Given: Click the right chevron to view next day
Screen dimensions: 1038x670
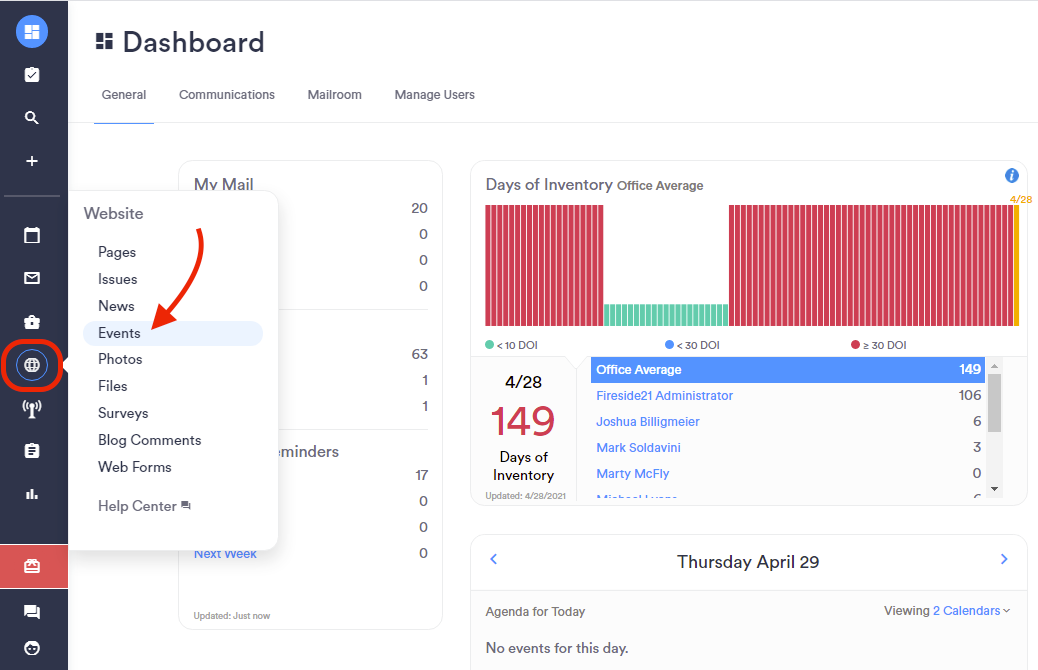Looking at the screenshot, I should click(1004, 559).
